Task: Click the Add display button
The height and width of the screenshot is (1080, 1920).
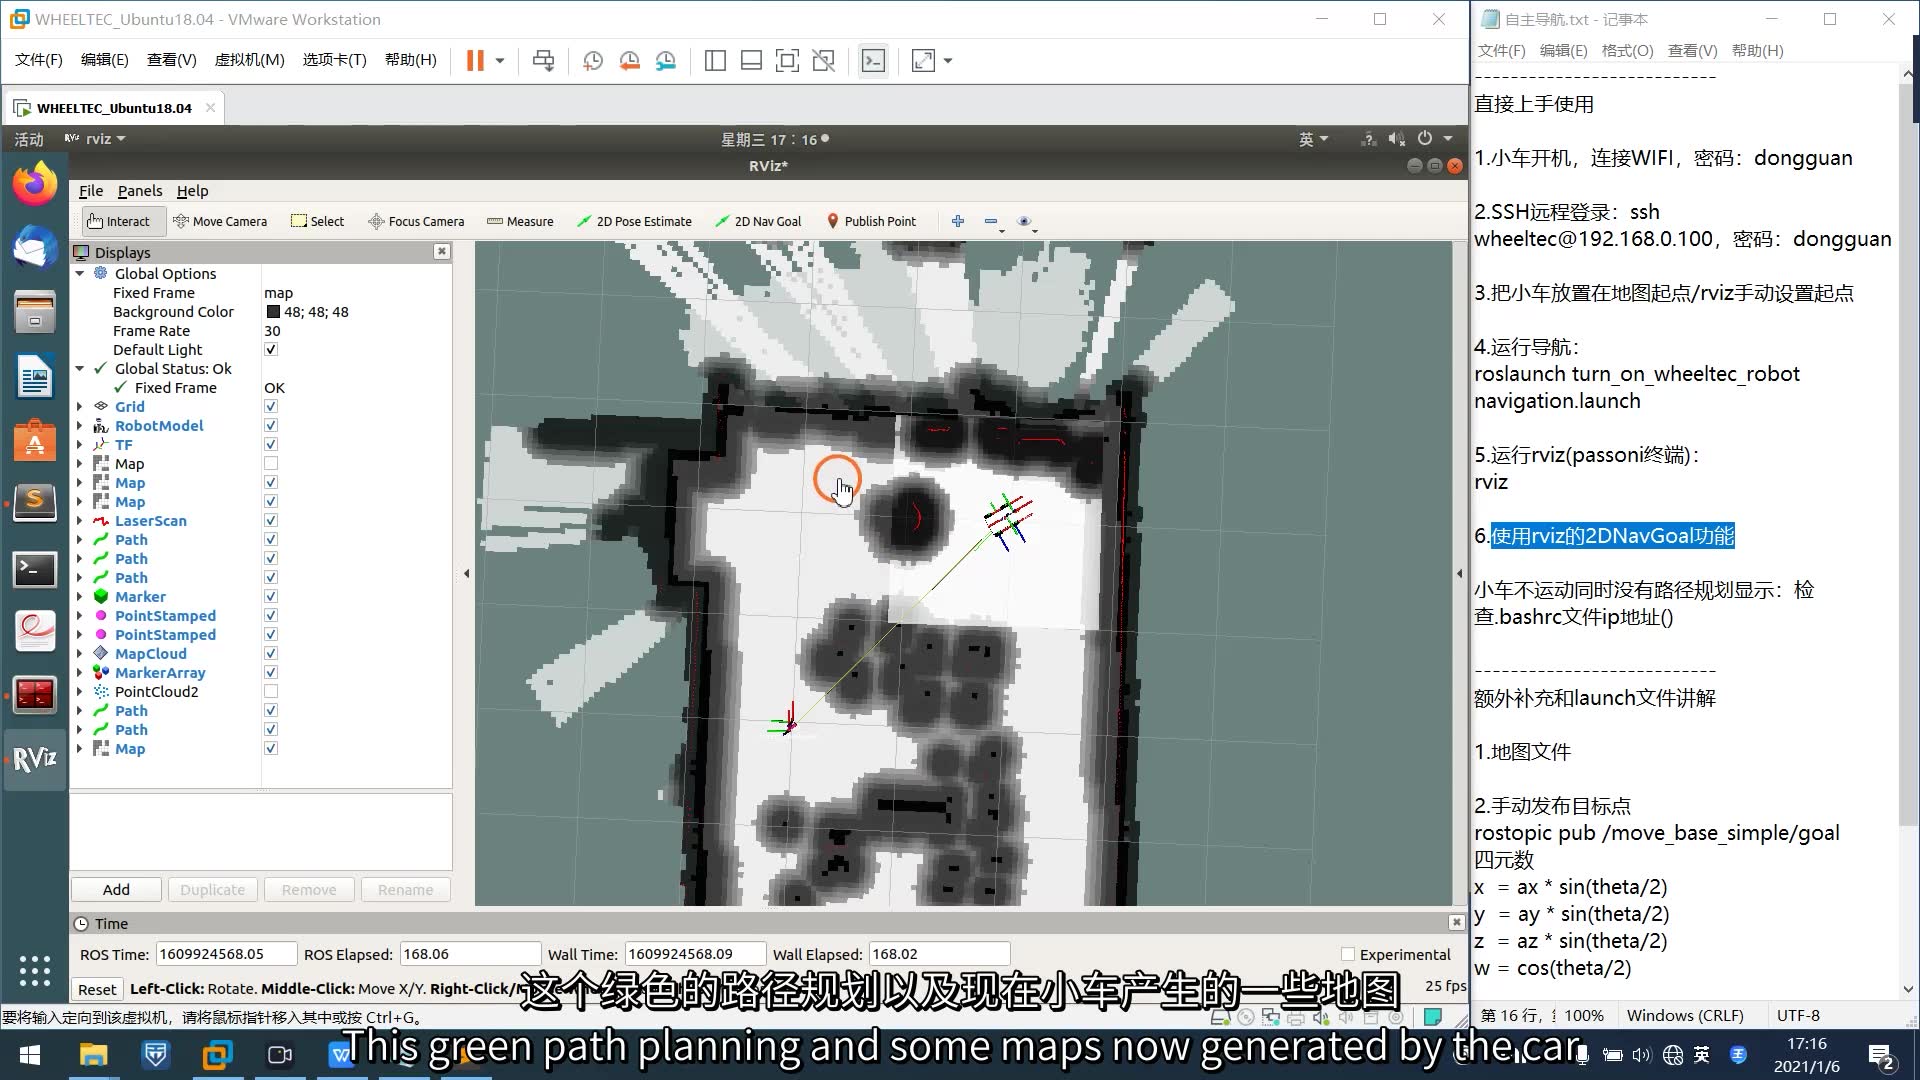Action: 116,889
